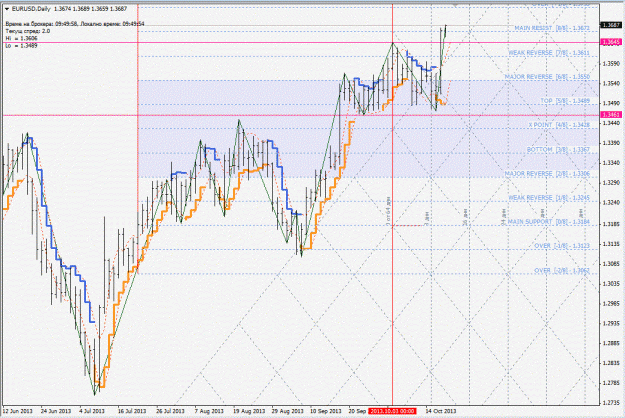The height and width of the screenshot is (418, 625).
Task: Click the spread value line showing 2.0
Action: click(x=28, y=31)
